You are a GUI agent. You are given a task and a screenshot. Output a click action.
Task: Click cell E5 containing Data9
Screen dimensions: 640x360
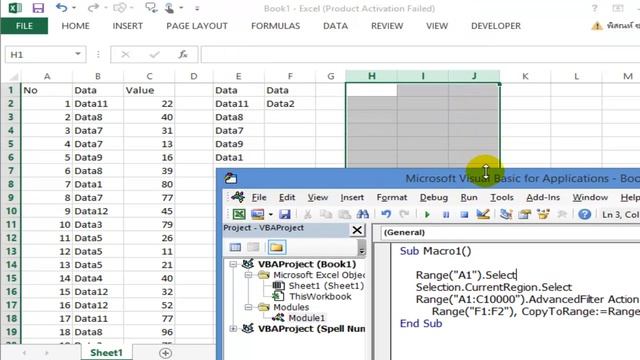pos(238,144)
